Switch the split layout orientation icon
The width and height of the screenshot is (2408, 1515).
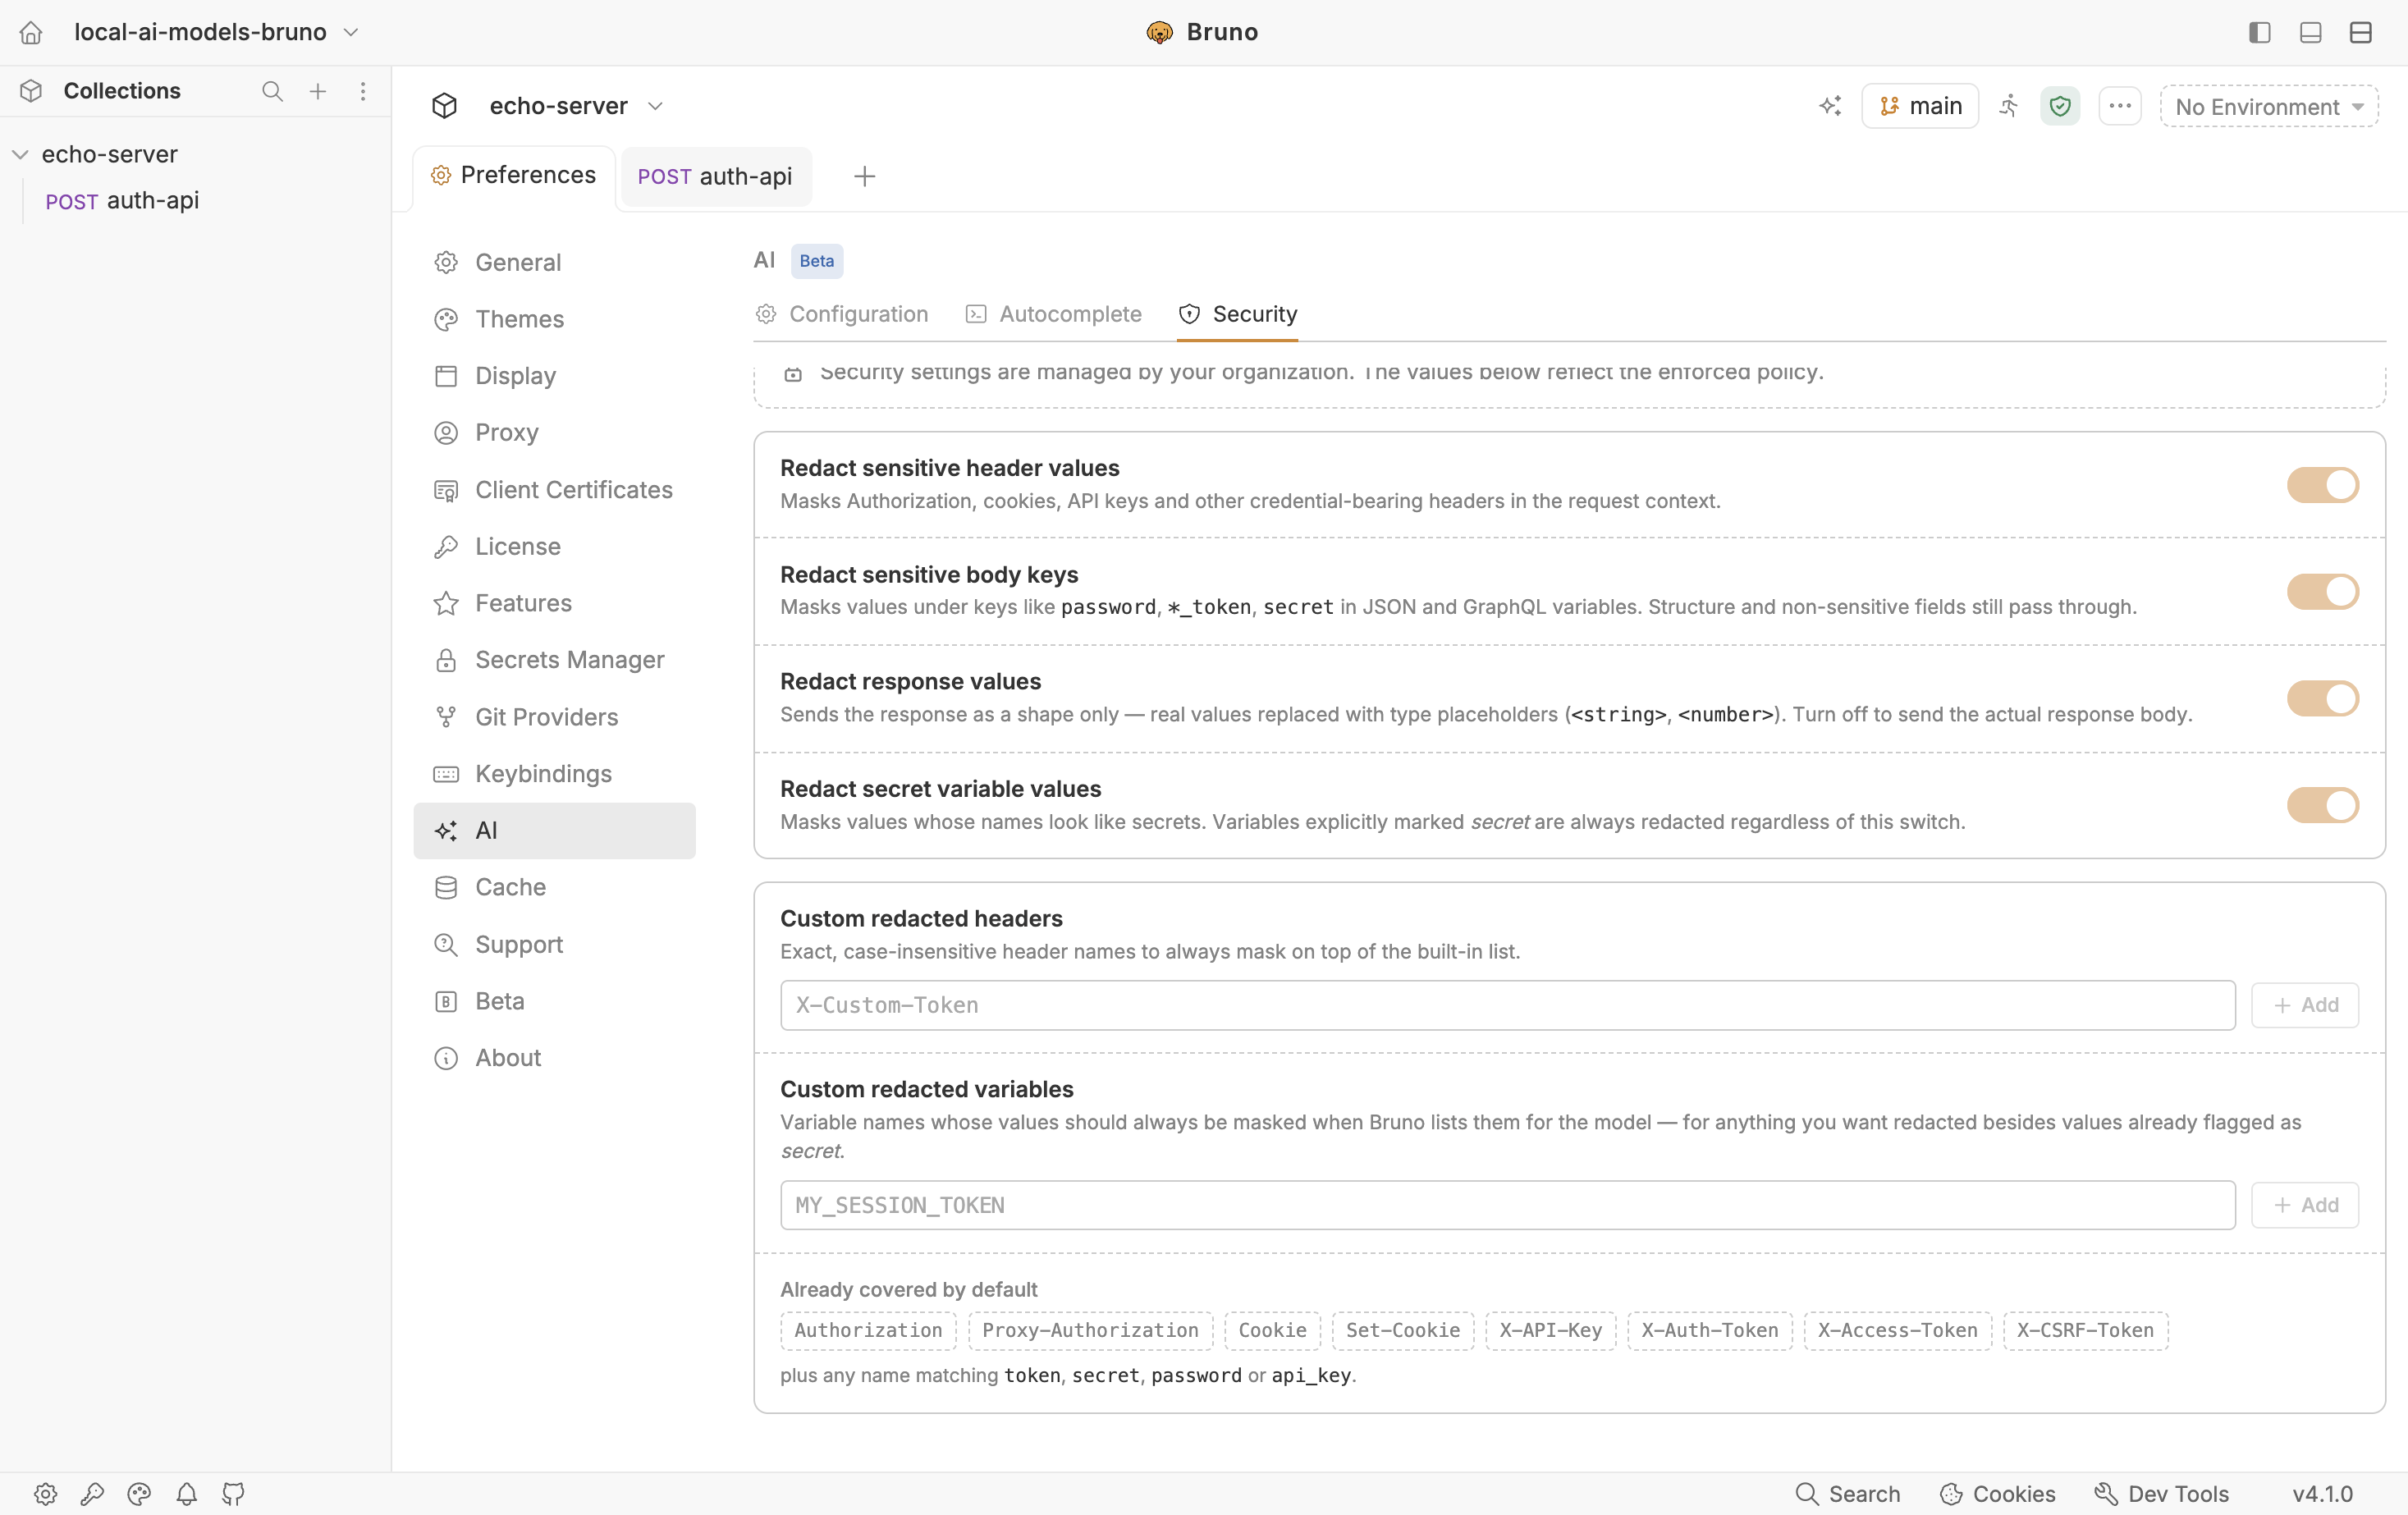pos(2361,32)
